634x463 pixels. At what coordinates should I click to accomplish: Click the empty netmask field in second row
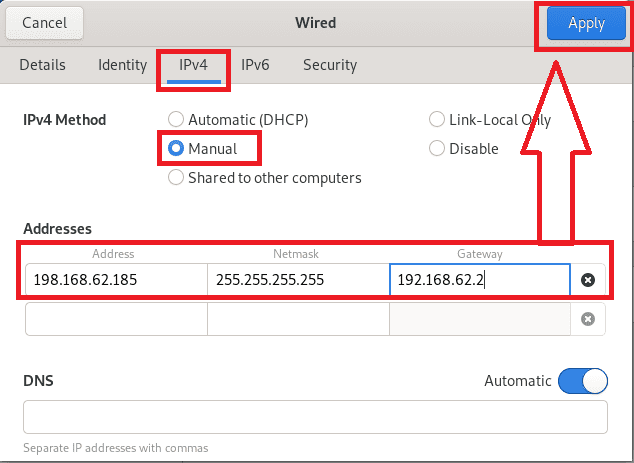(298, 319)
